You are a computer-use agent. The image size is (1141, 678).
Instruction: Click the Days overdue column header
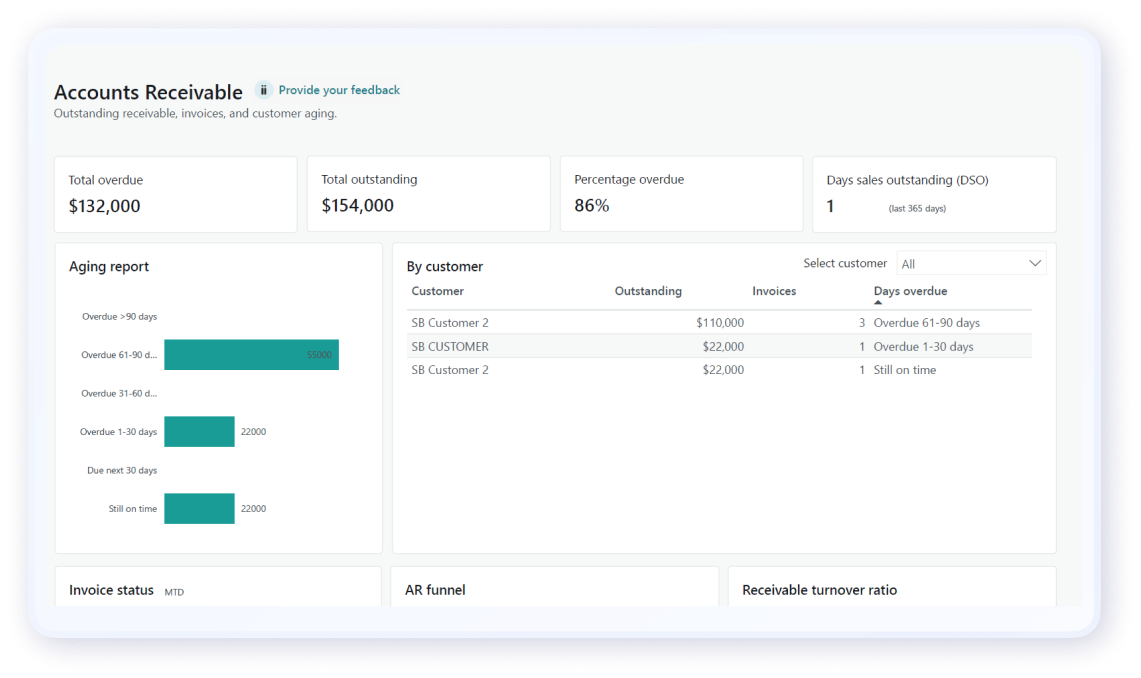tap(910, 291)
